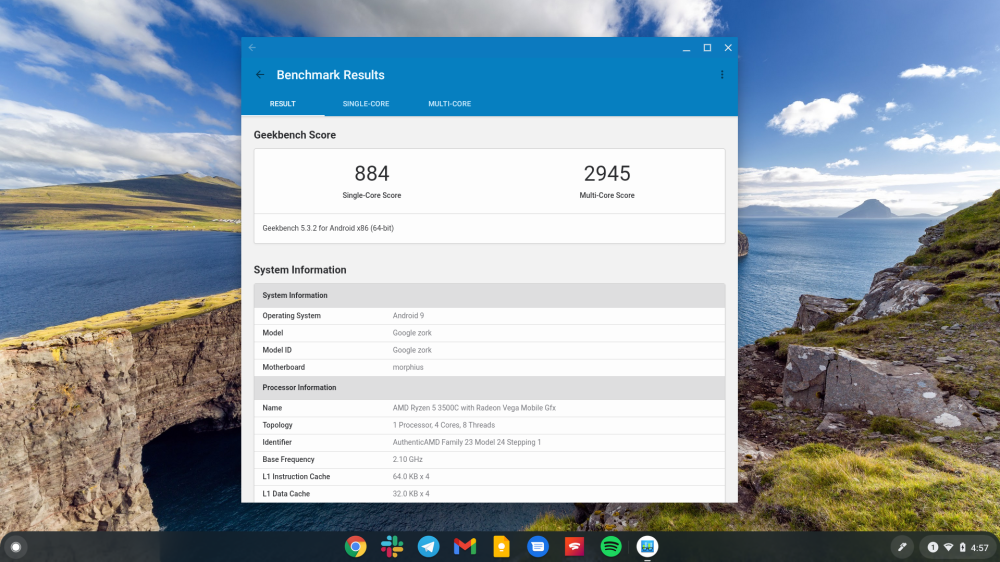Open the Messages app icon

(x=537, y=547)
